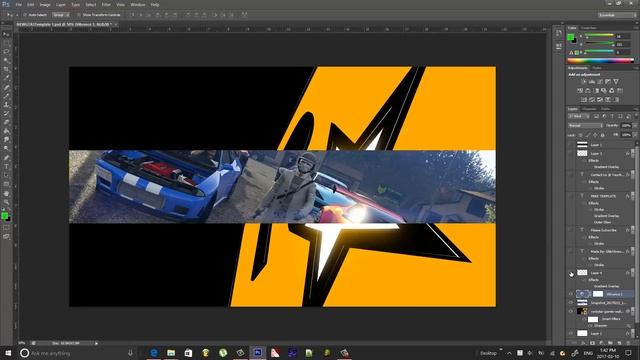640x360 pixels.
Task: Select the Pen tool
Action: (x=6, y=158)
